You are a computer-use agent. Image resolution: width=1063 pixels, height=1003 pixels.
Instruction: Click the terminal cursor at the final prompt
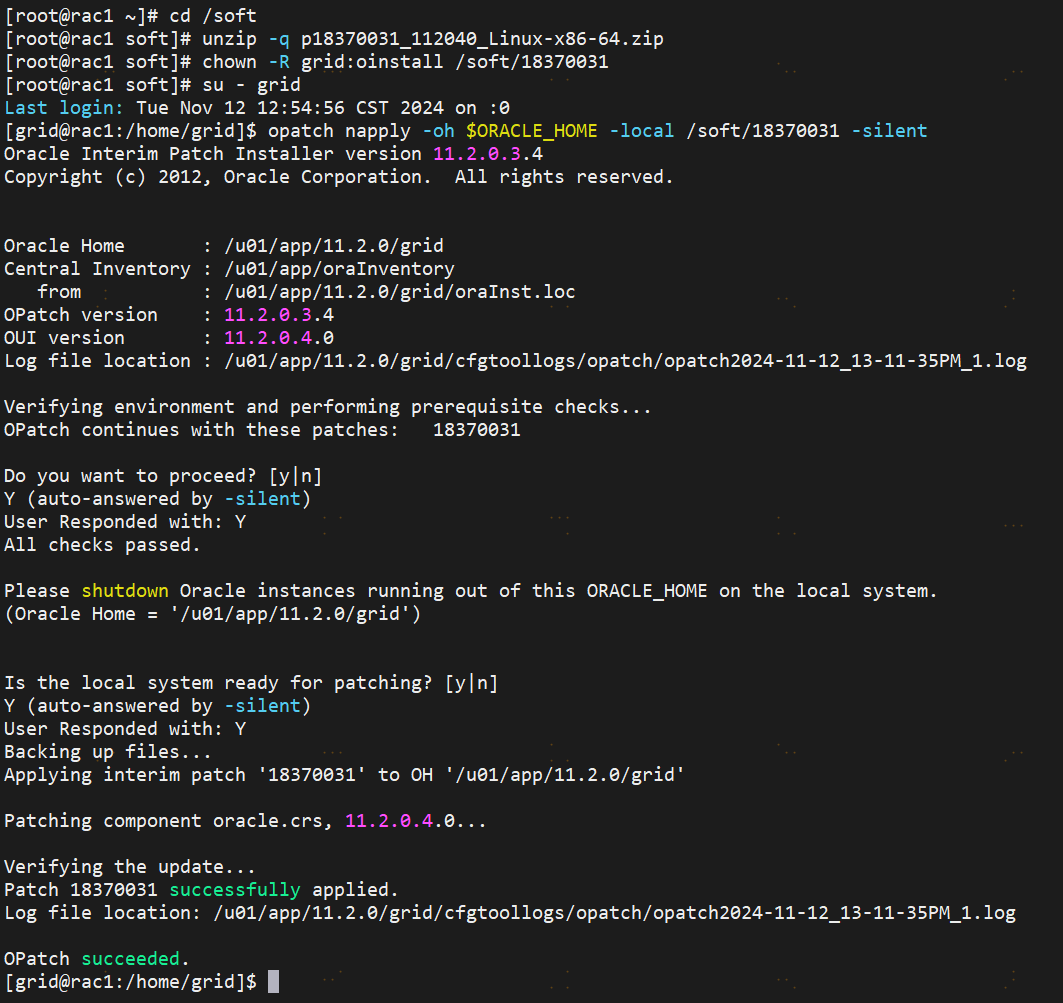point(273,982)
